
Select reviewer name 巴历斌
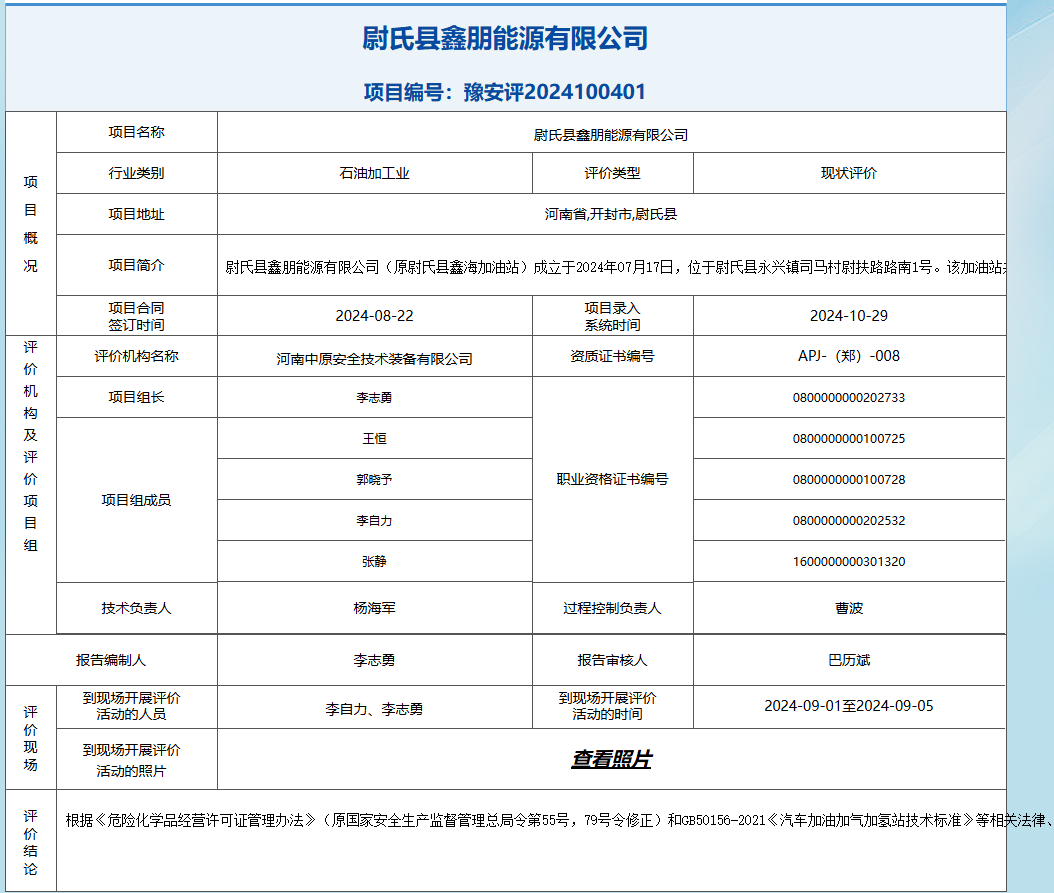click(x=849, y=660)
